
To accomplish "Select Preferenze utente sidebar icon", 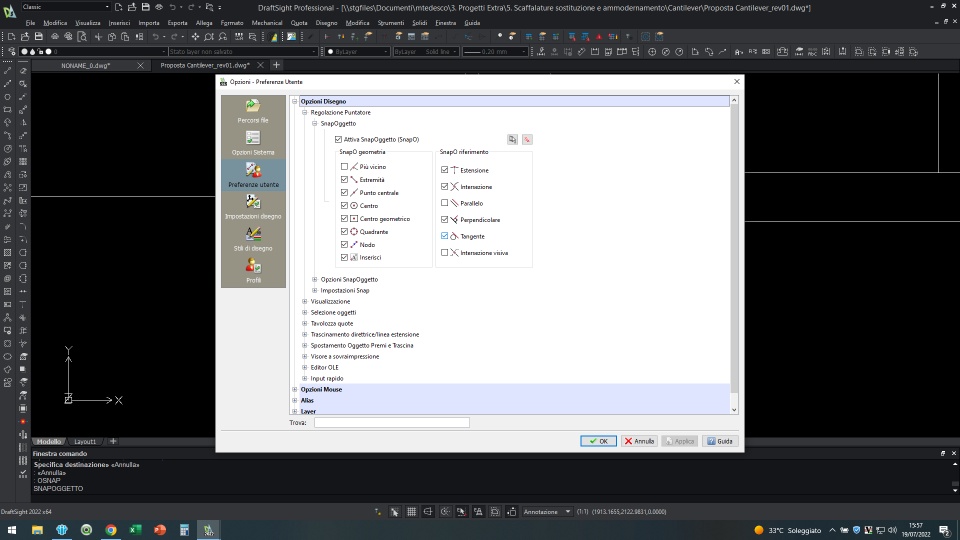I will click(x=253, y=175).
